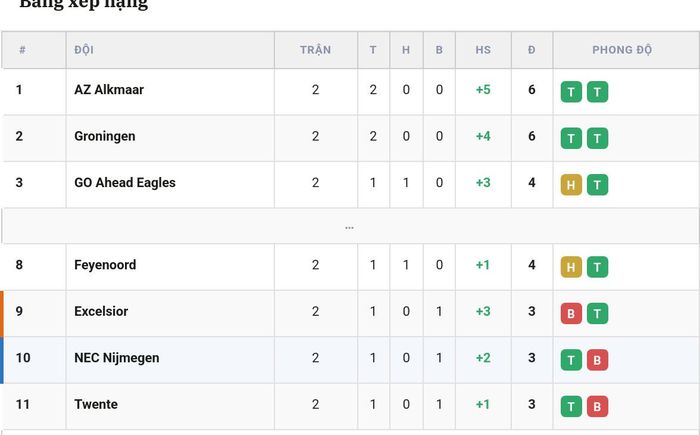
Task: Click the ĐỘI column header
Action: pos(84,50)
